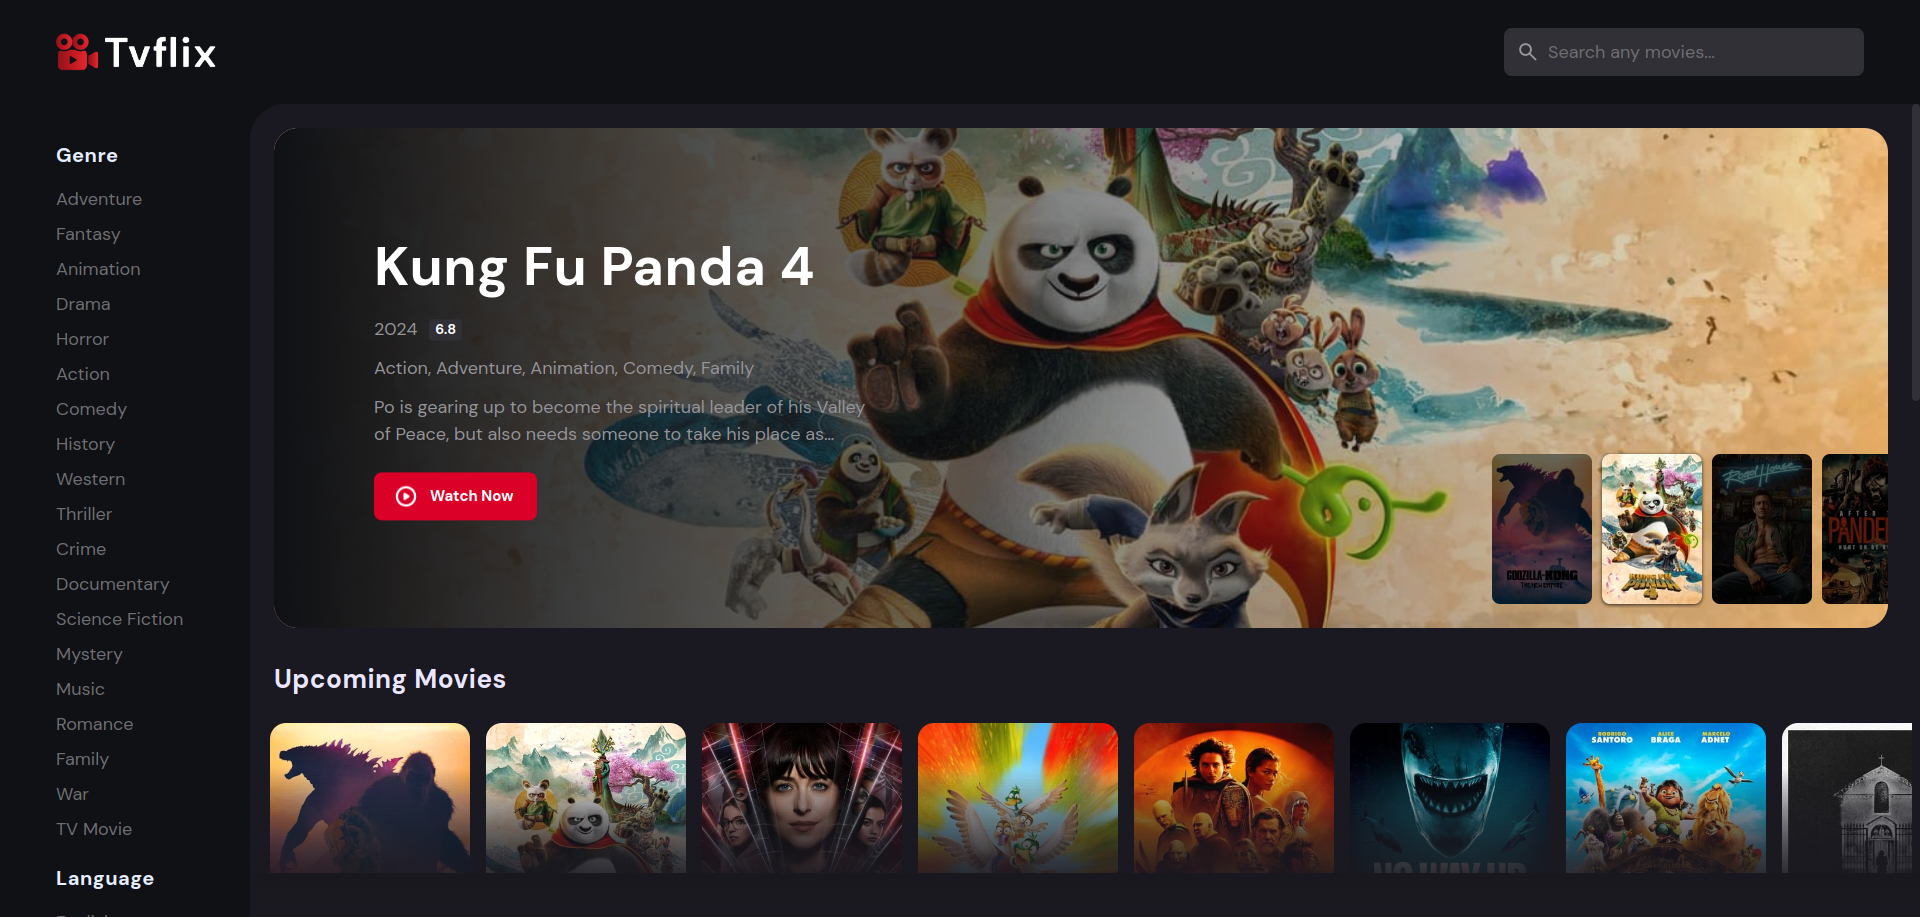Open the Dune upcoming movie poster

point(1233,798)
